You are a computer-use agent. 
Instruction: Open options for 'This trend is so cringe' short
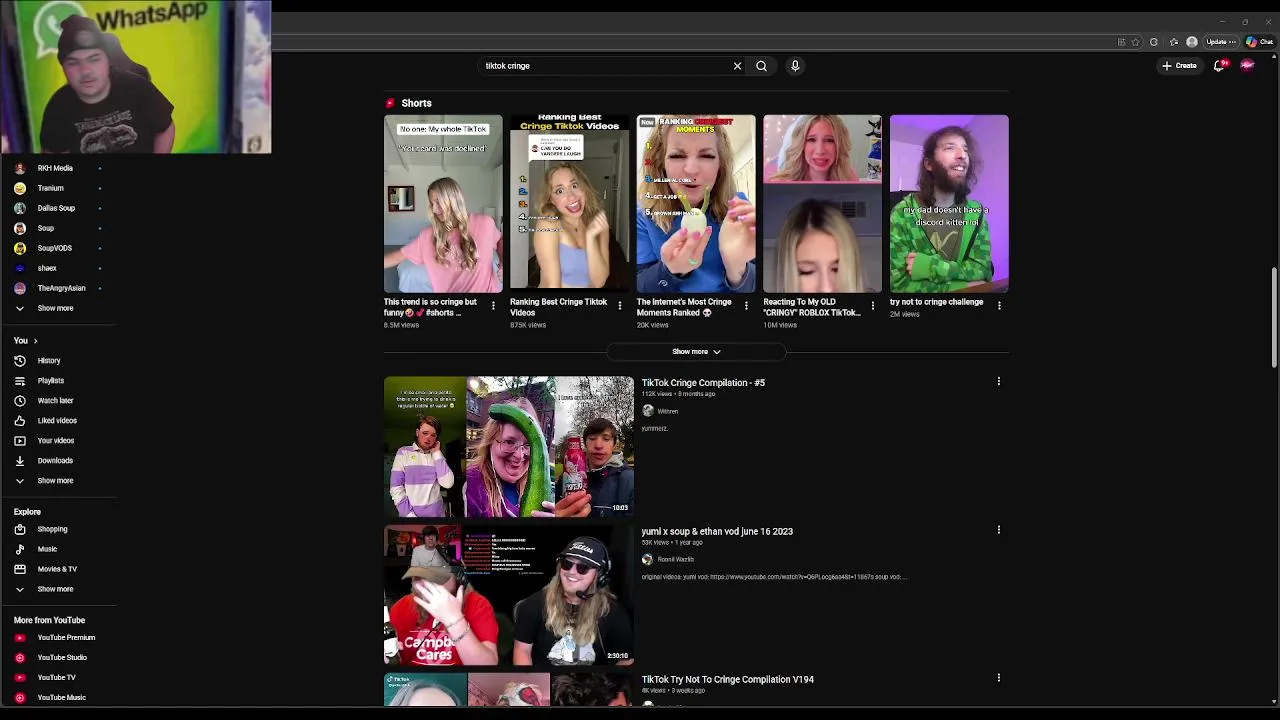(493, 306)
